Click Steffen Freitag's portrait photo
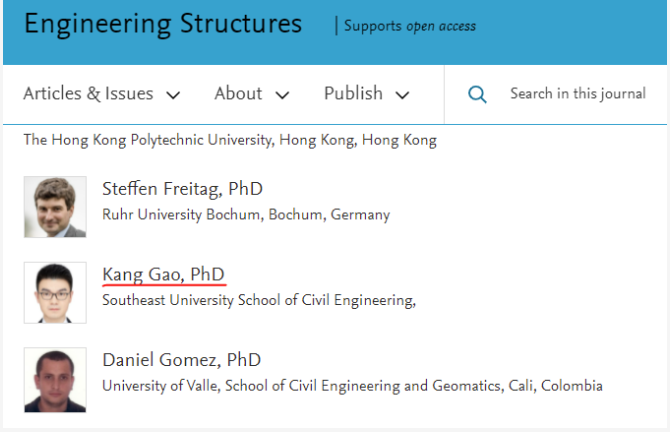The width and height of the screenshot is (670, 432). 55,207
